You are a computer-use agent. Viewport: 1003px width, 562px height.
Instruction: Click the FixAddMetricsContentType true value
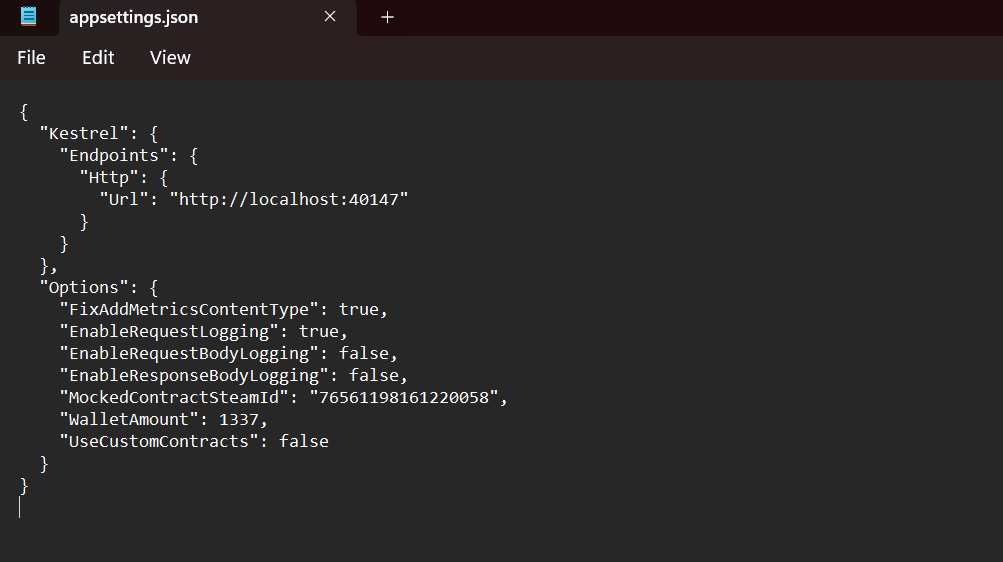coord(358,309)
